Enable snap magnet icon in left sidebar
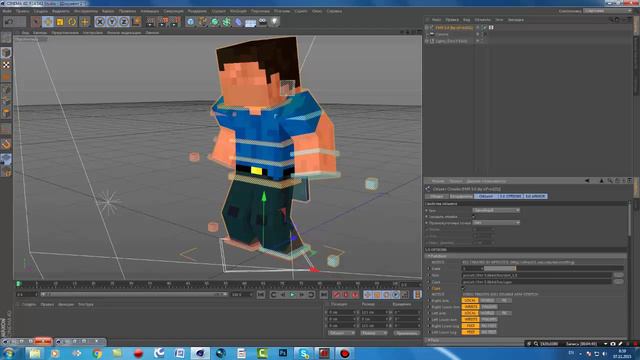Image resolution: width=640 pixels, height=360 pixels. click(x=6, y=144)
